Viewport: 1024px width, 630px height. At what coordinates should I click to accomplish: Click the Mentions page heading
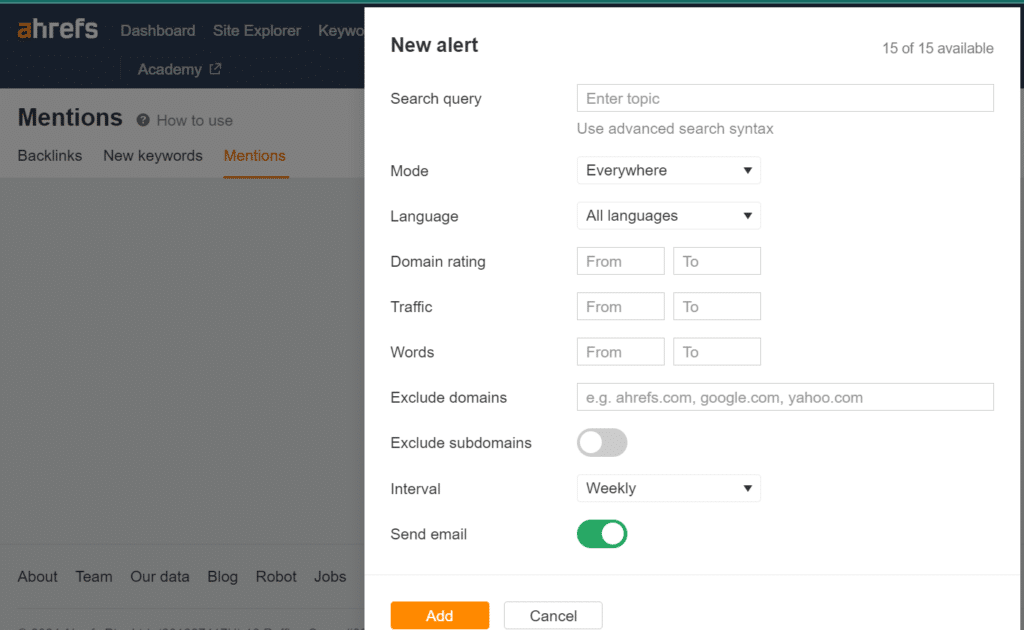coord(70,118)
